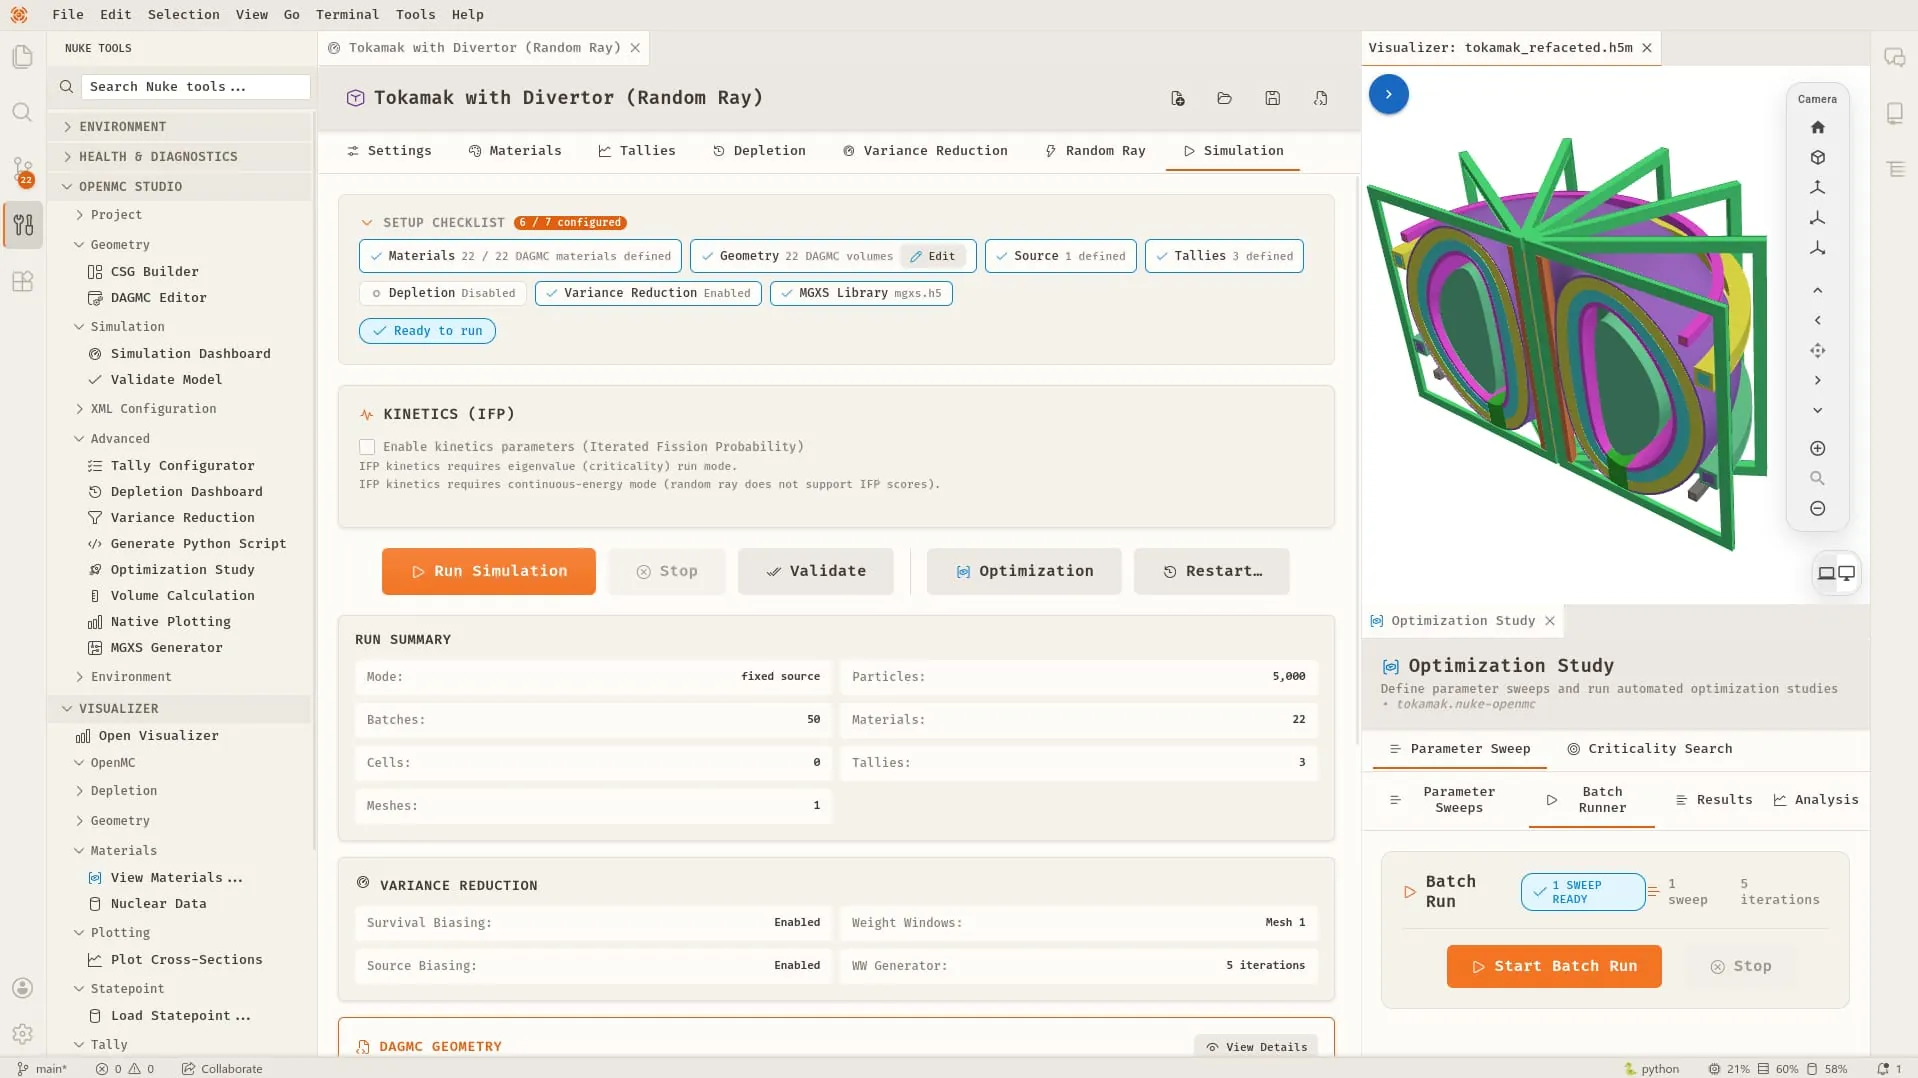The image size is (1918, 1078).
Task: Open the Random Ray tab
Action: tap(1095, 151)
